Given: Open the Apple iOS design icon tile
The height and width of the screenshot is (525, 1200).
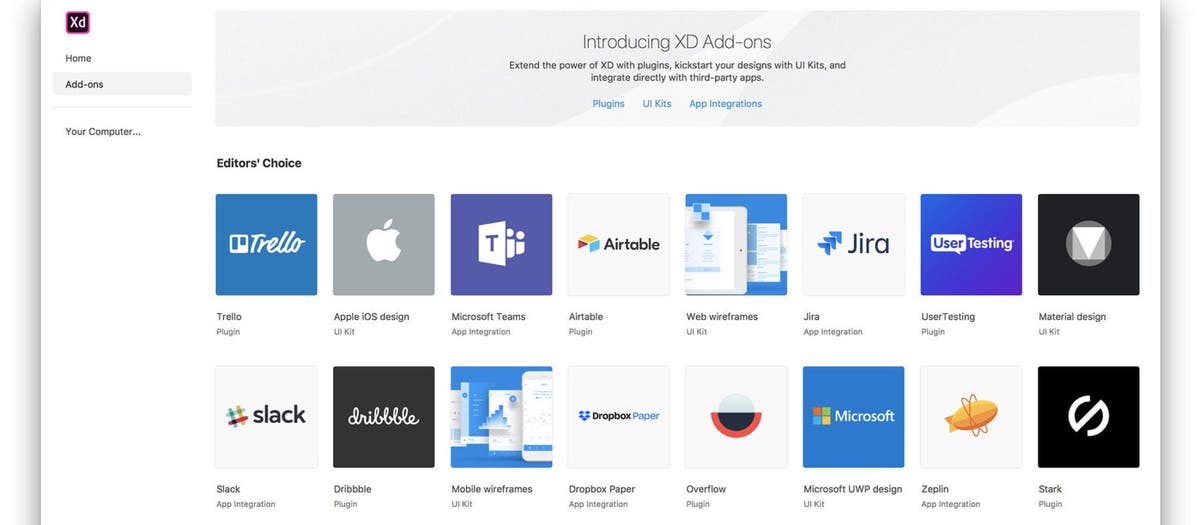Looking at the screenshot, I should (384, 244).
